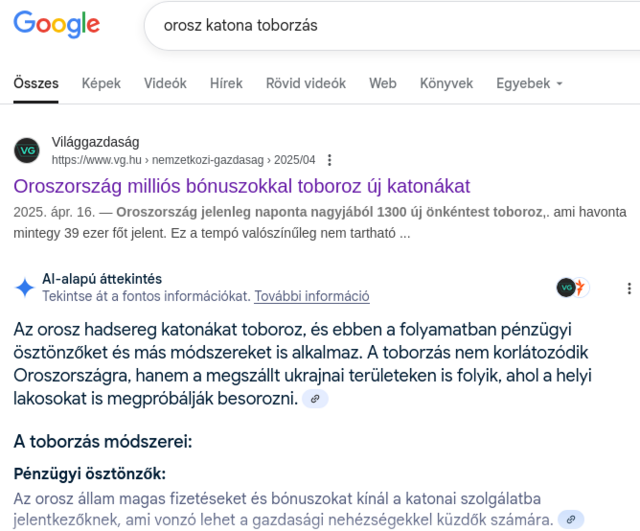This screenshot has width=640, height=531.
Task: Select the Rövid videók tab
Action: [306, 83]
